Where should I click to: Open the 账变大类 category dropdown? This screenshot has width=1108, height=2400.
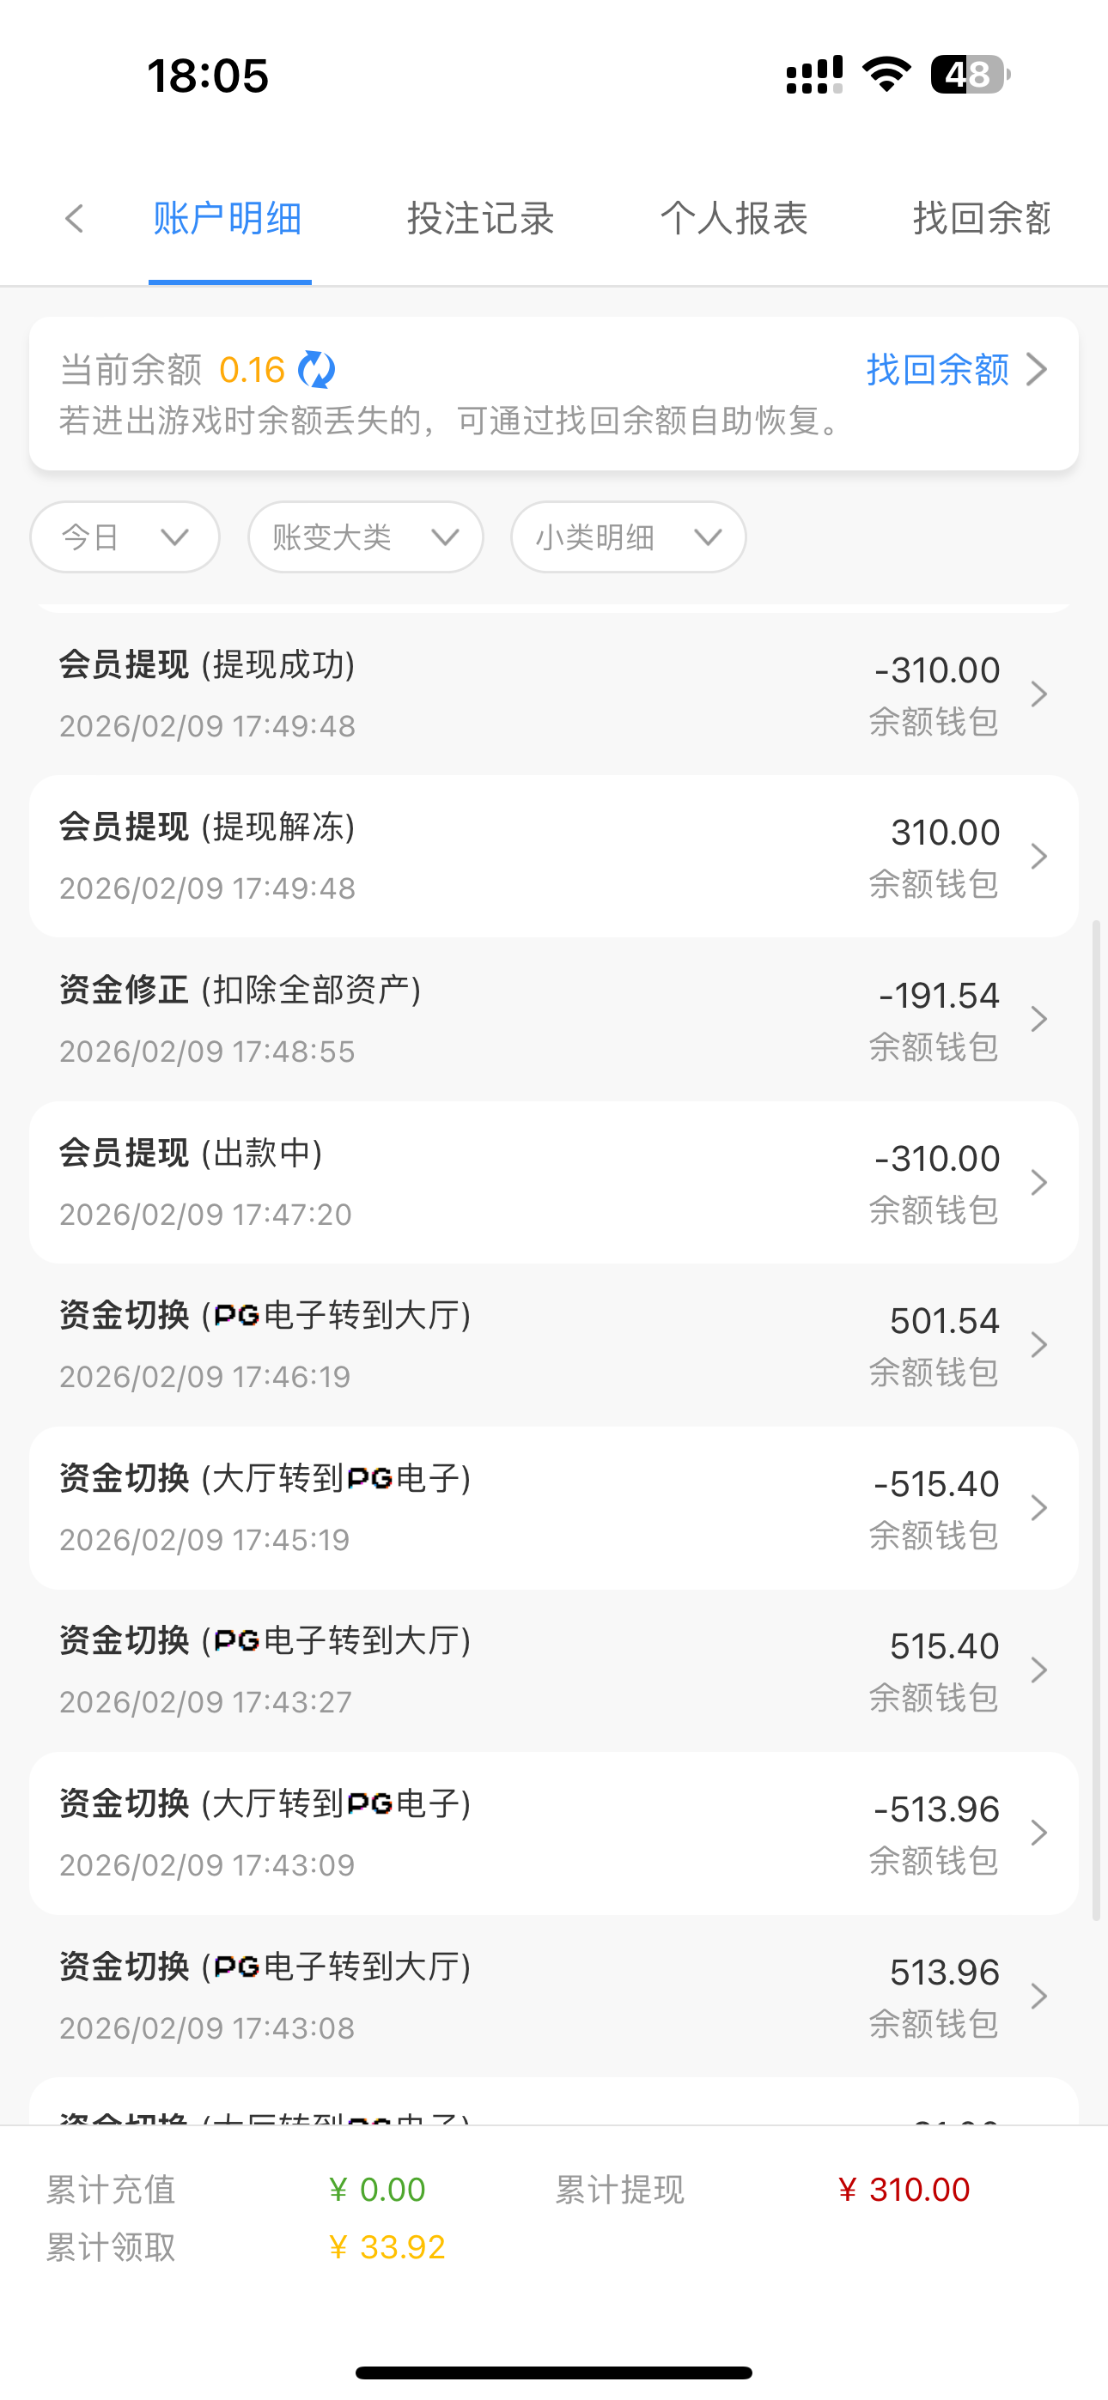pyautogui.click(x=365, y=537)
